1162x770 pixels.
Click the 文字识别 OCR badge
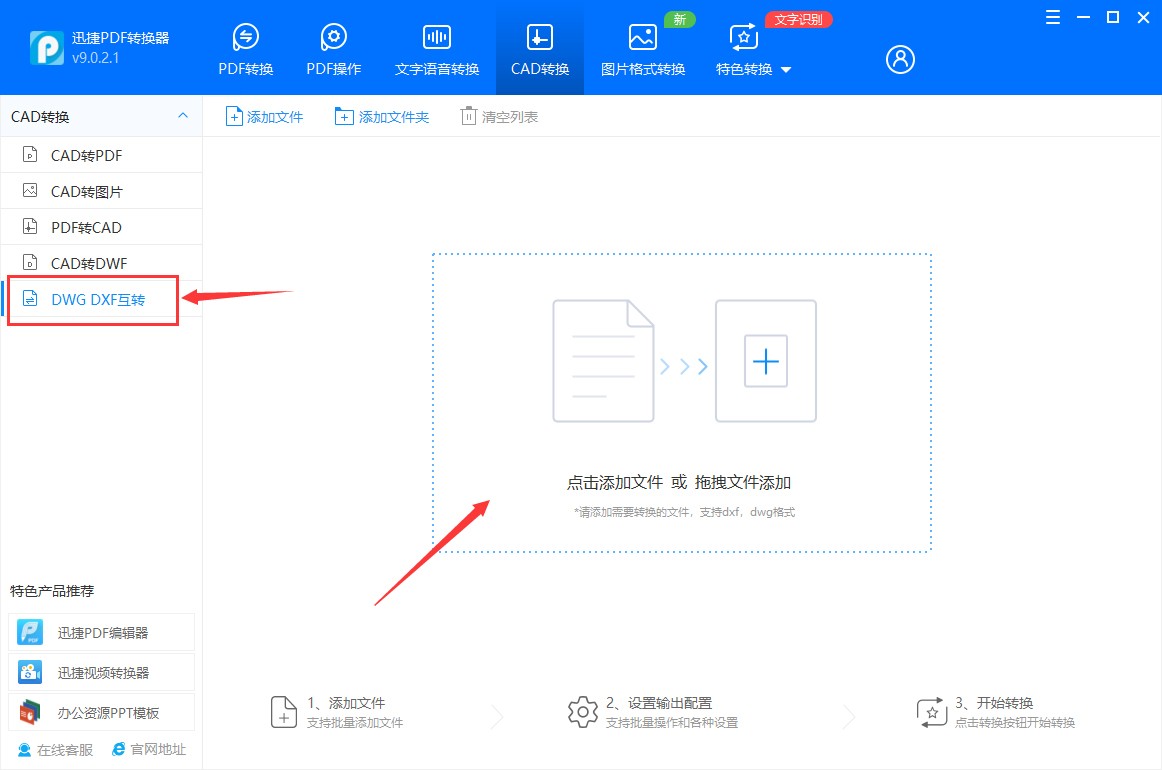798,18
